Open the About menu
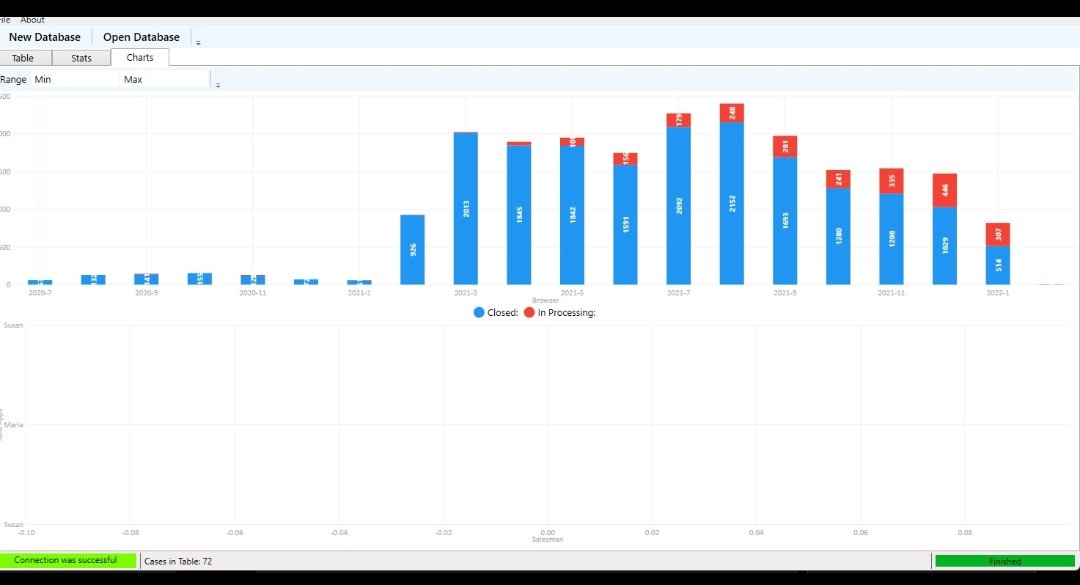The image size is (1080, 585). tap(33, 20)
